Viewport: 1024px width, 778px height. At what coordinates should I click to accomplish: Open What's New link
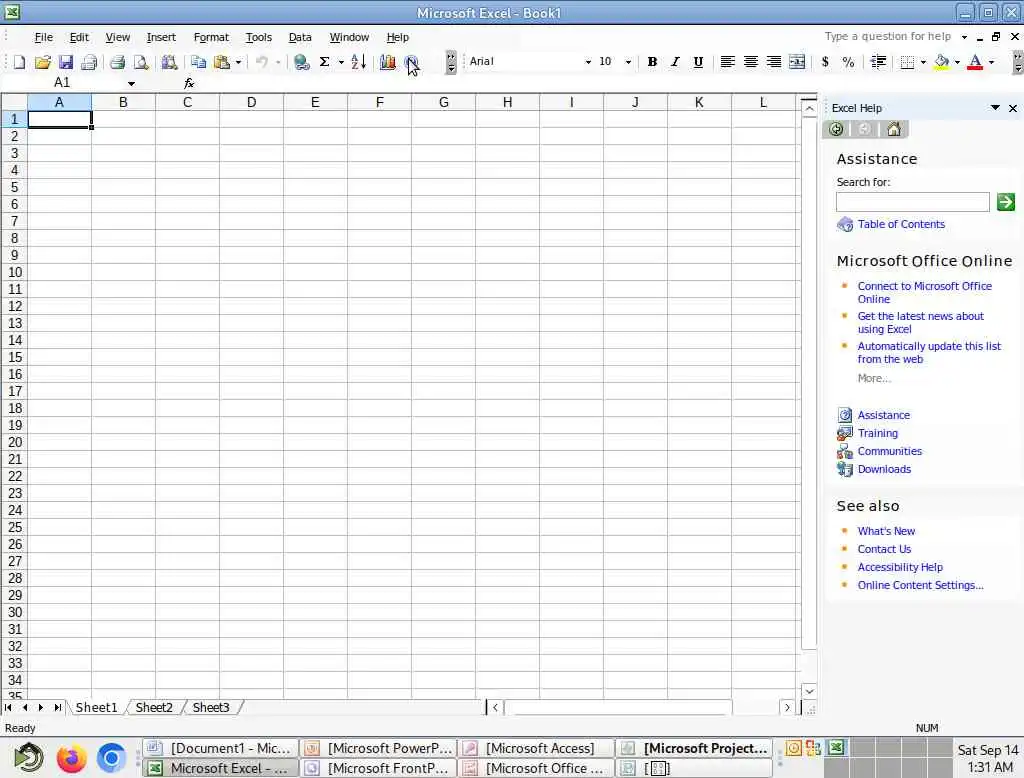[886, 531]
